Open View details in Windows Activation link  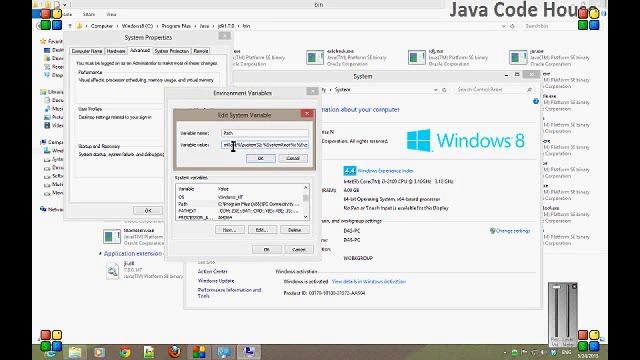tap(369, 282)
